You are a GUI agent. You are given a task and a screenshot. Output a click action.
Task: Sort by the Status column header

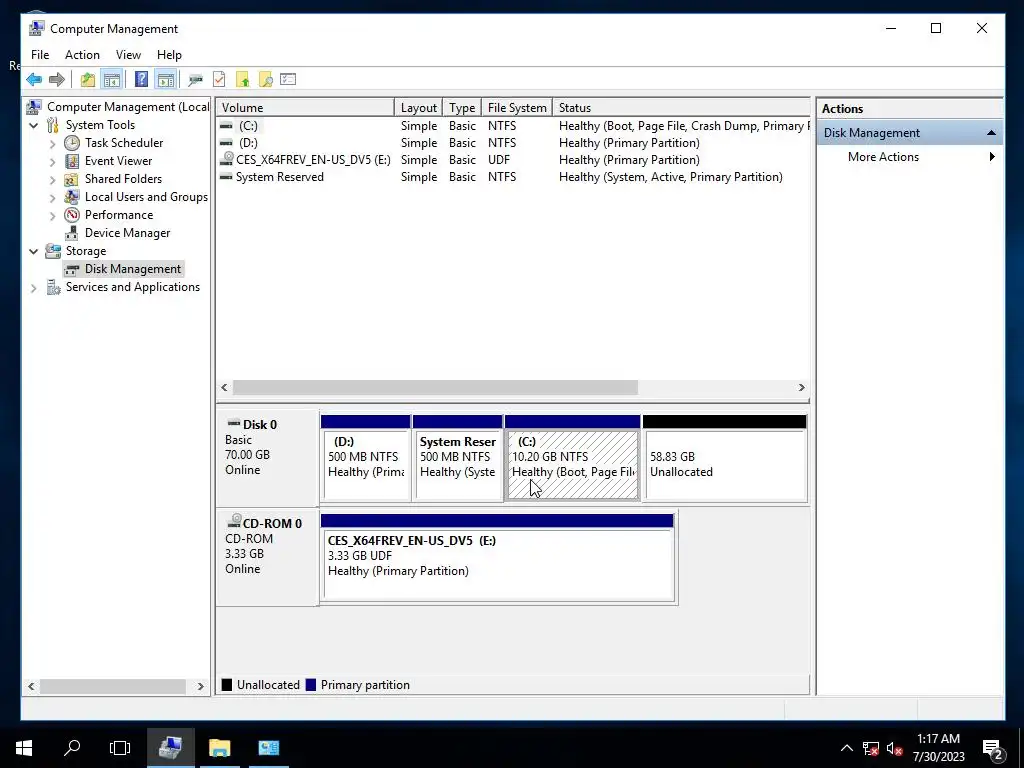click(682, 108)
